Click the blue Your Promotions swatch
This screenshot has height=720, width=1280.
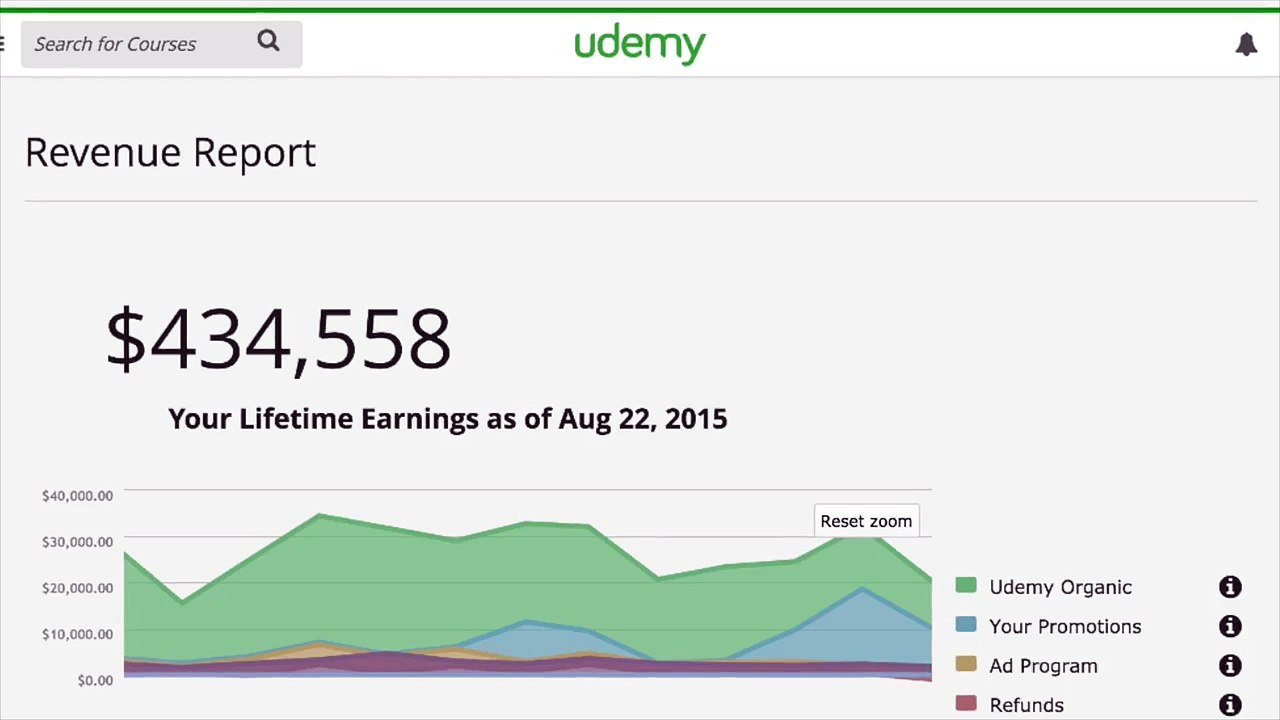pos(966,625)
